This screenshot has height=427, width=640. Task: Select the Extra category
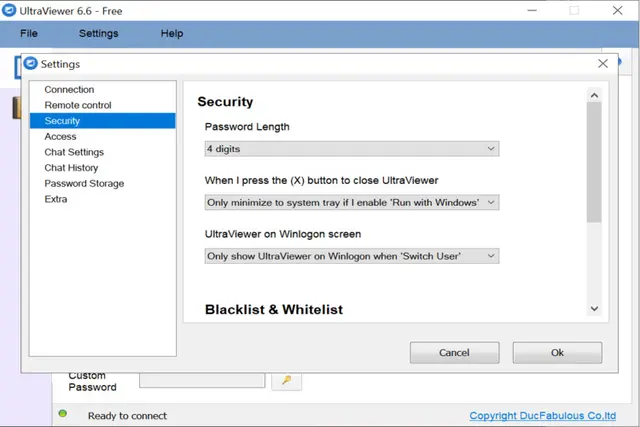pos(102,199)
